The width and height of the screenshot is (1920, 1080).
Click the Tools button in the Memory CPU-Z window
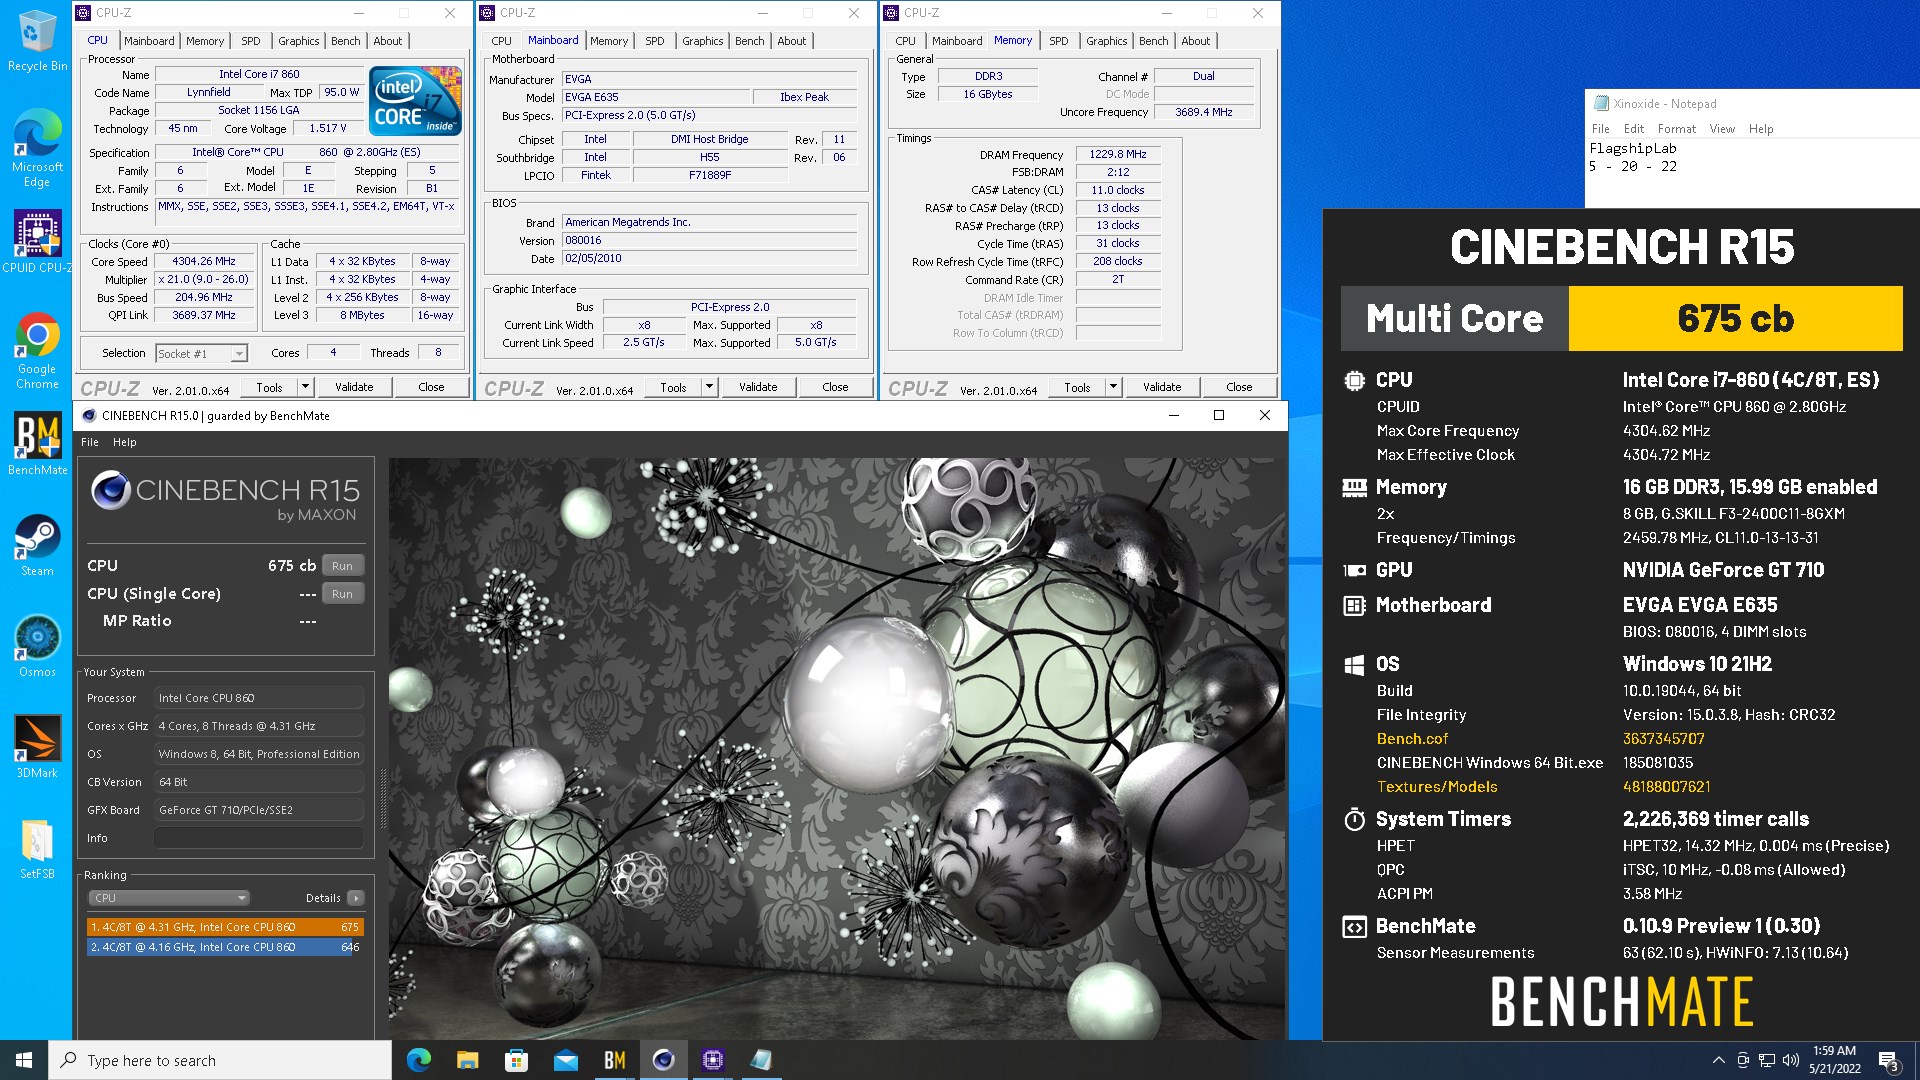[1077, 387]
